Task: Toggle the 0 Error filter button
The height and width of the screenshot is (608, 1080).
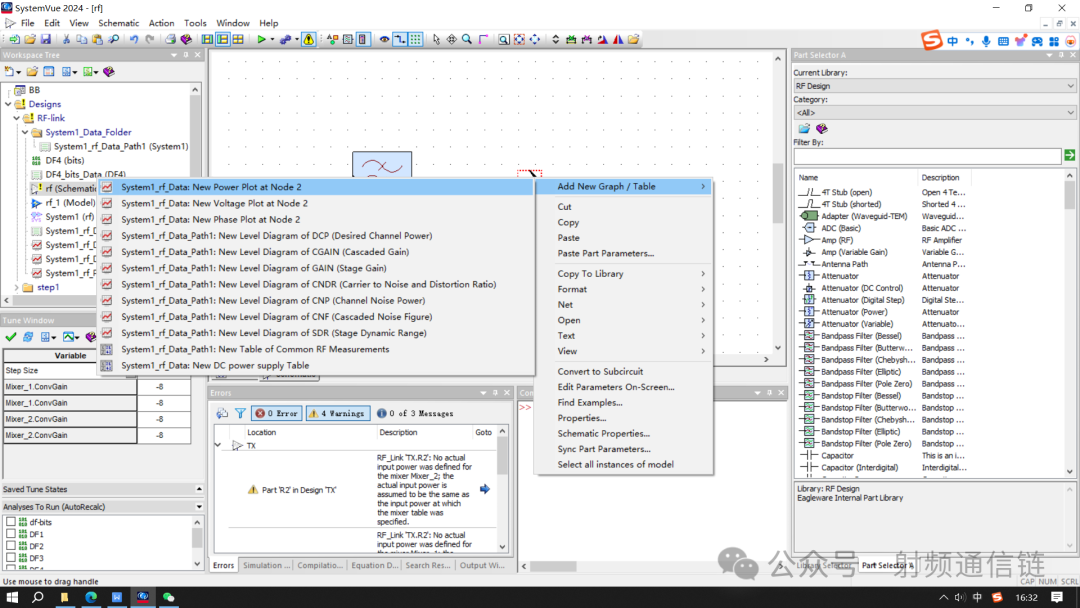Action: (x=277, y=413)
